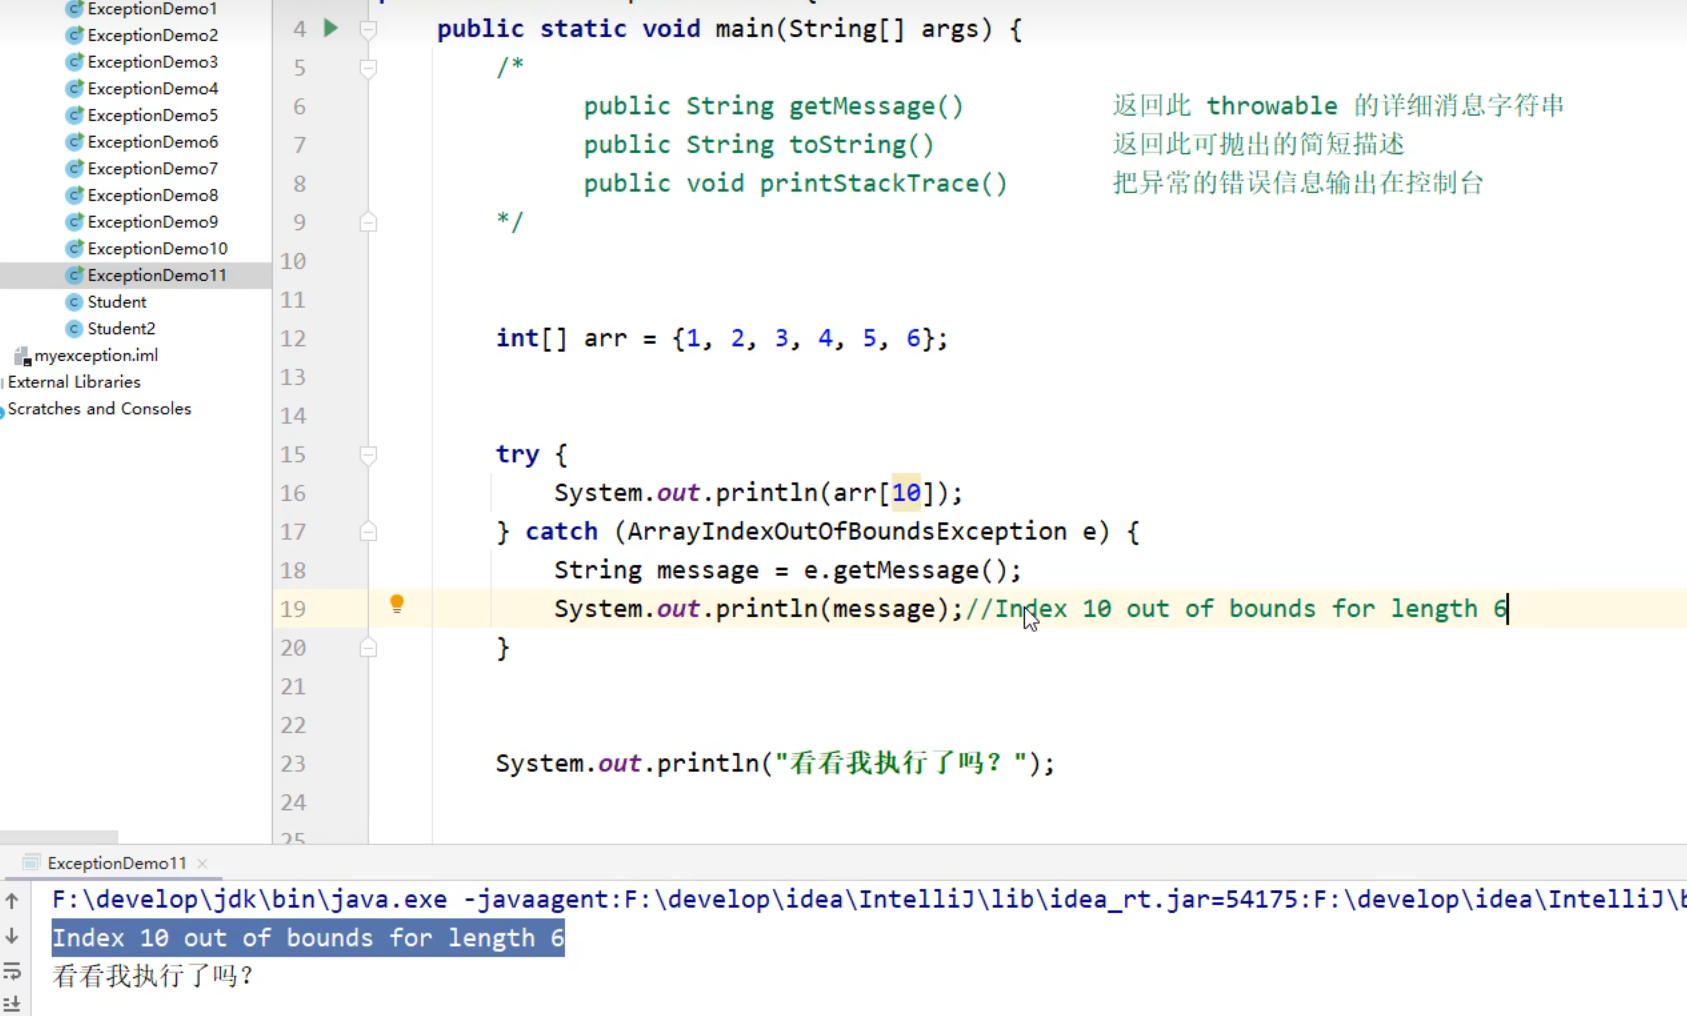Screen dimensions: 1687x1016
Task: Click the yellow lightbulb quick-fix icon
Action: [x=397, y=604]
